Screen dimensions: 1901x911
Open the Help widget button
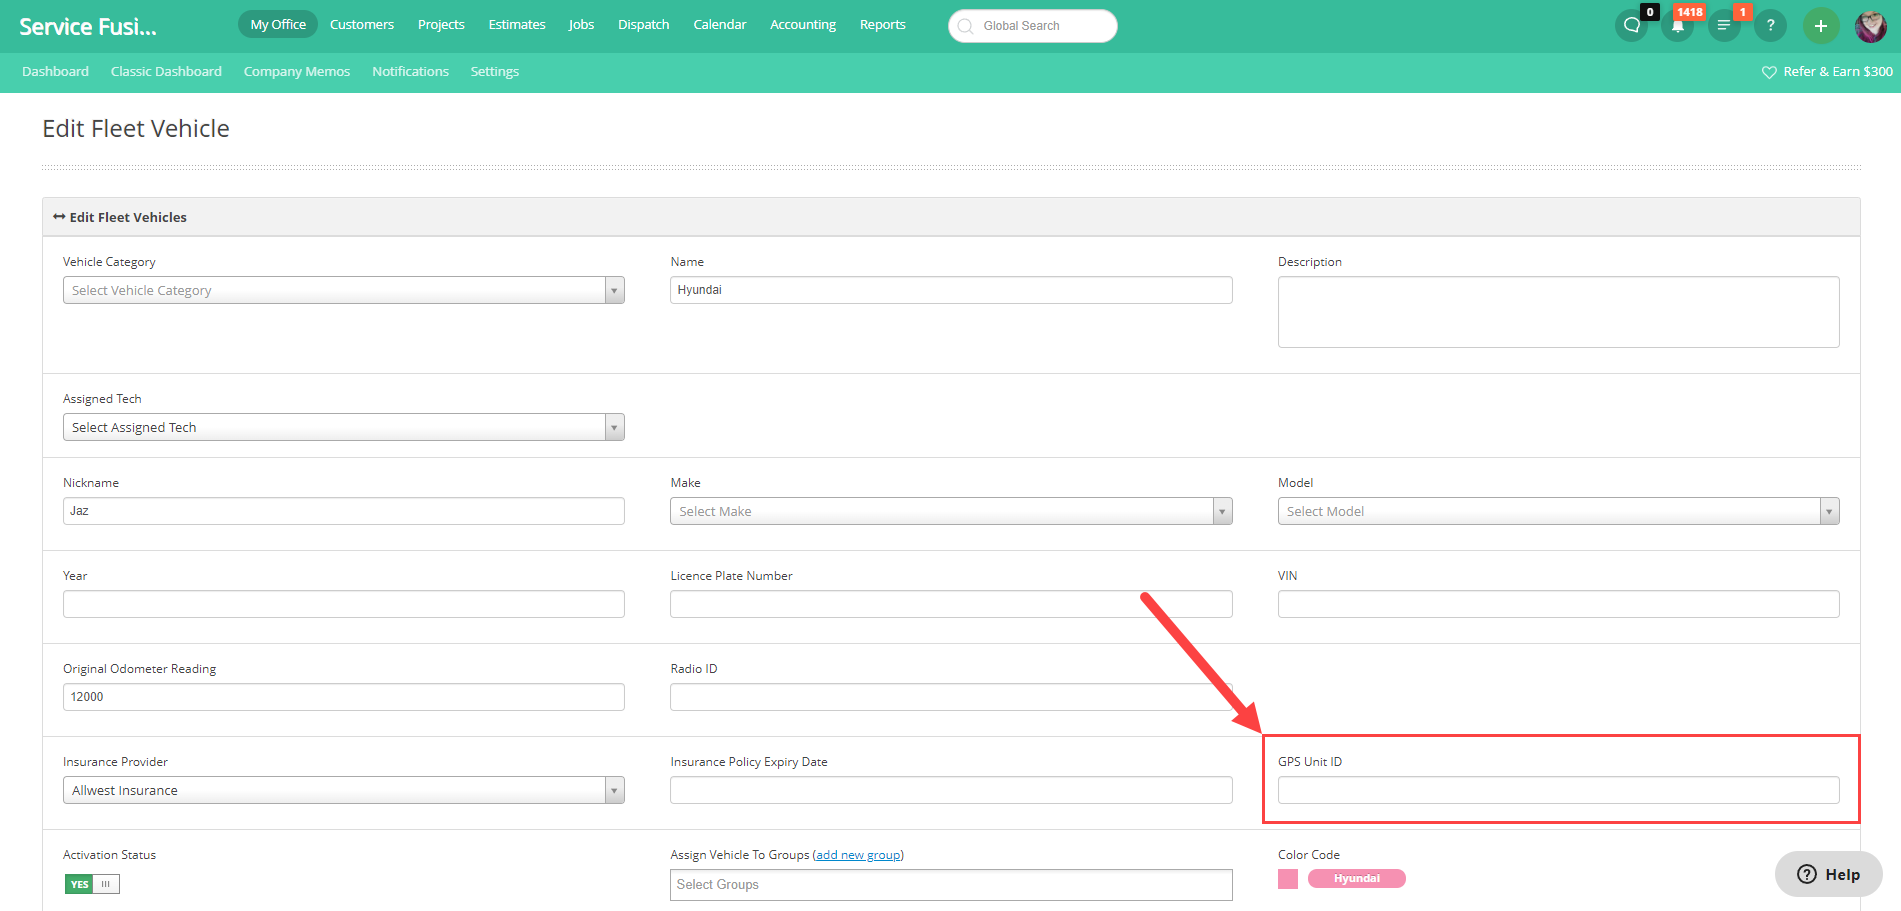pos(1829,874)
